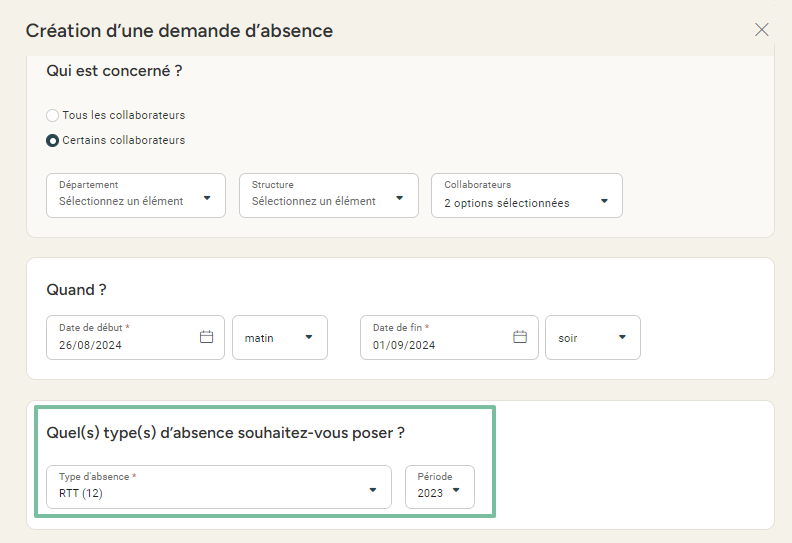Open the Type d'absence dropdown

219,487
